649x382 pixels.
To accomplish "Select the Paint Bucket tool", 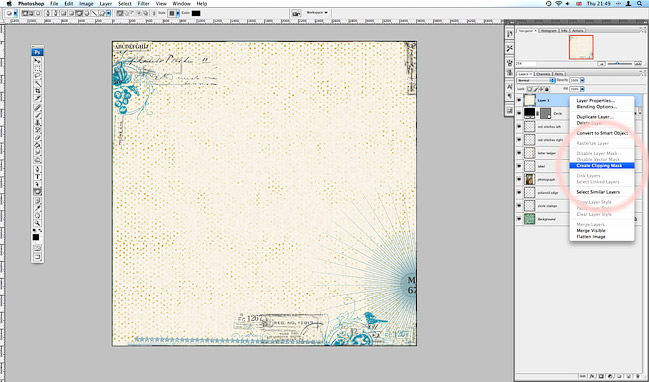I will click(37, 144).
